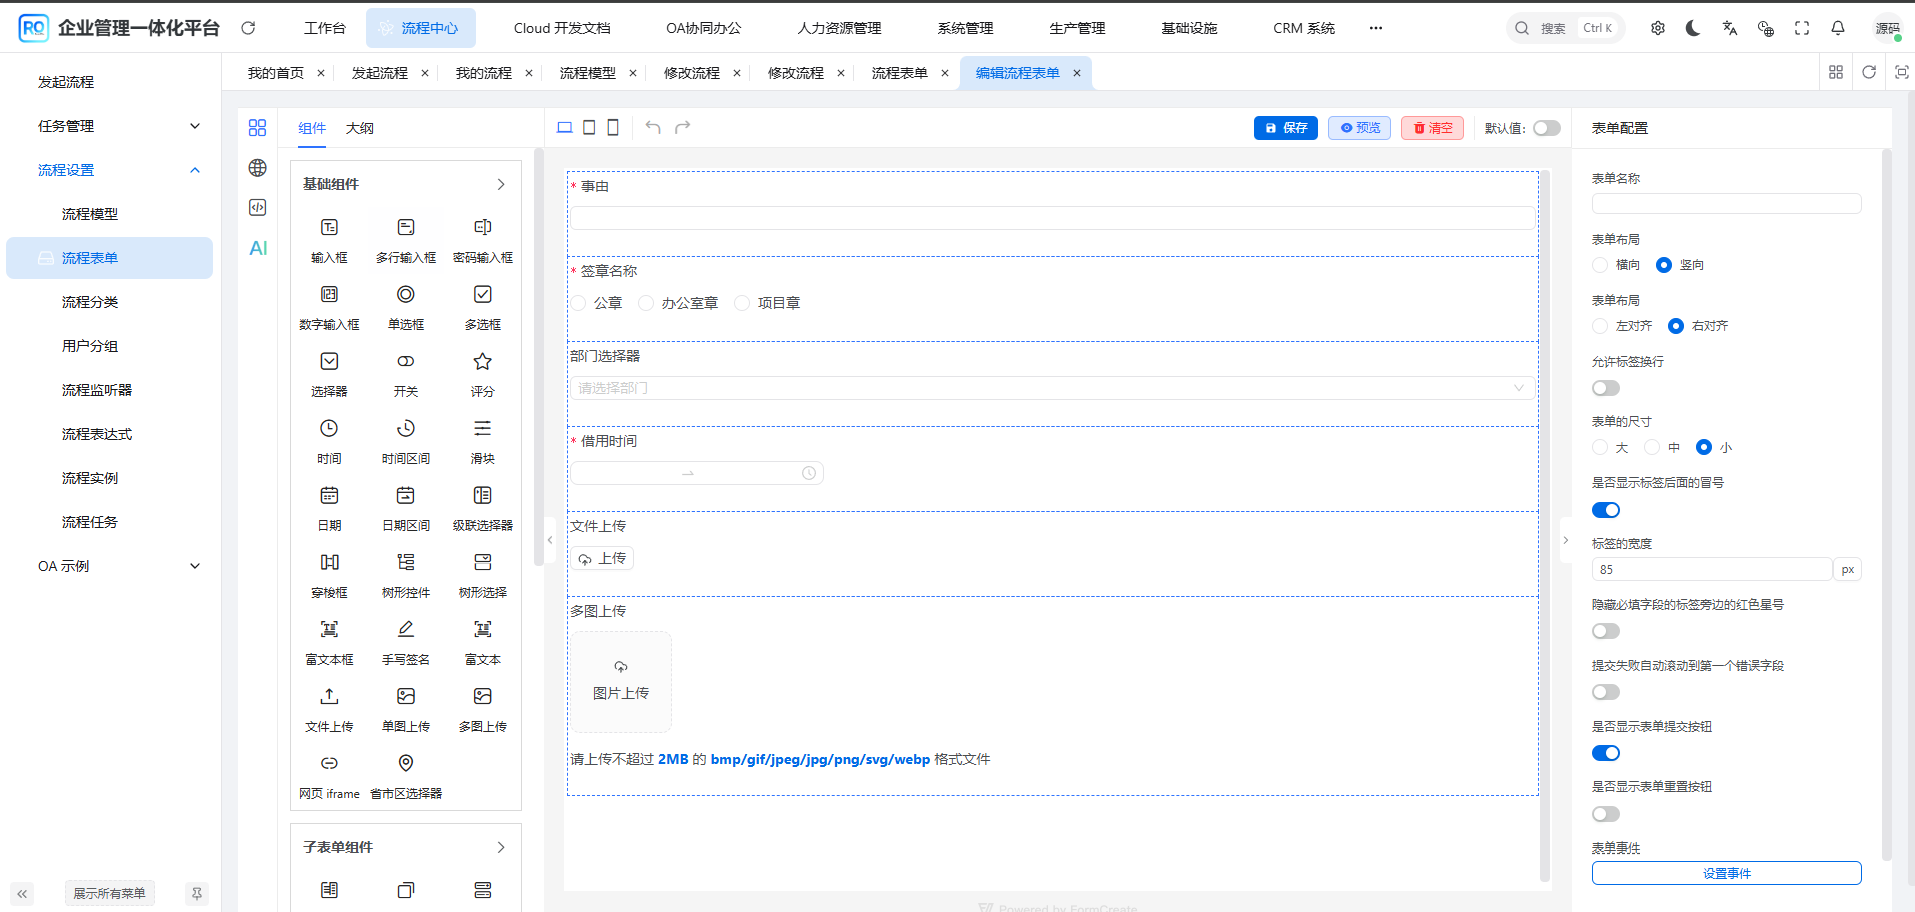
Task: Click the notification bell icon
Action: [x=1837, y=28]
